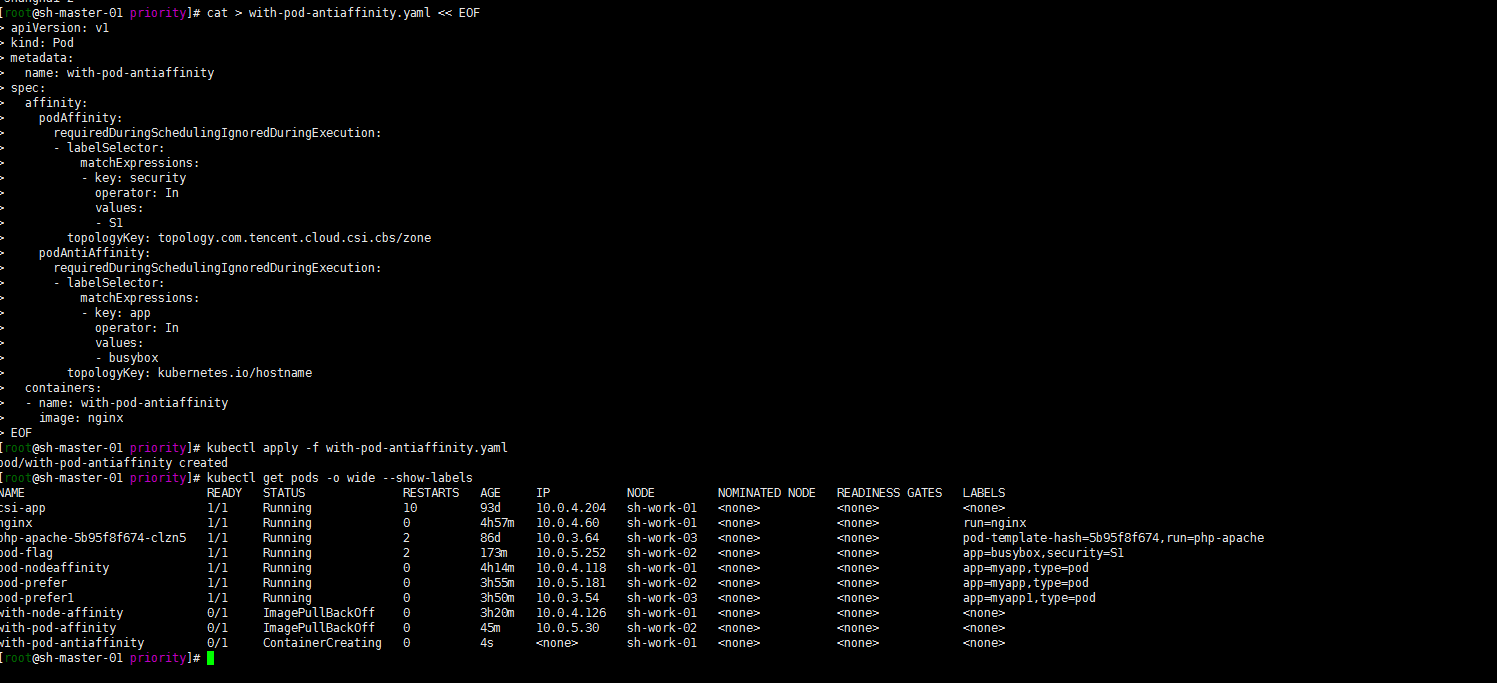Viewport: 1497px width, 683px height.
Task: Click the NOMINATED NODE column header
Action: click(x=767, y=493)
